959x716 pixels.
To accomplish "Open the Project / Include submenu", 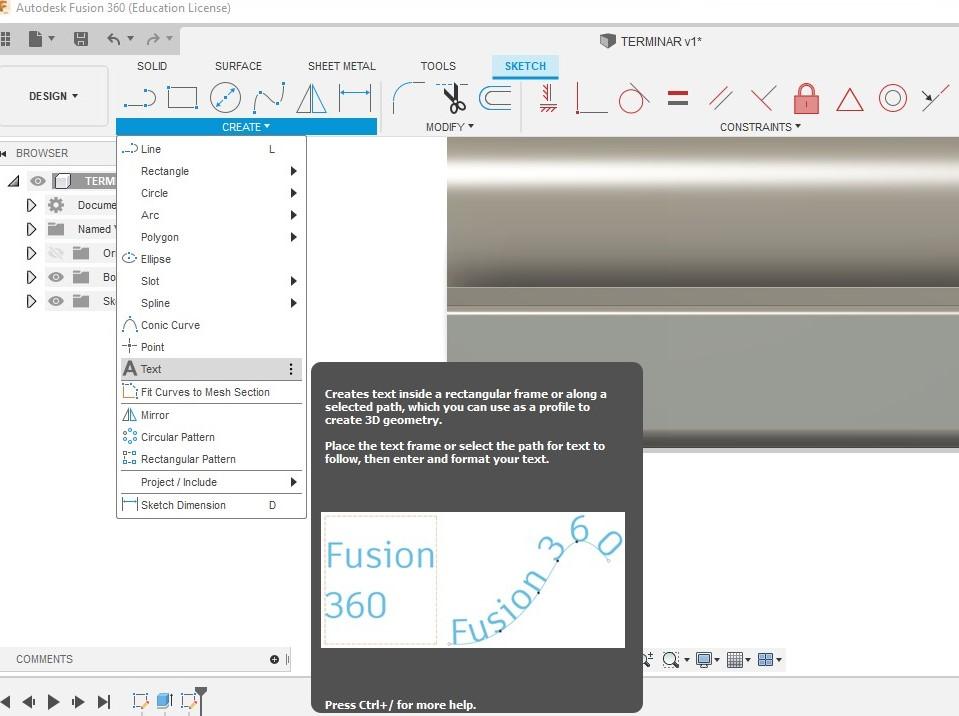I will 212,482.
